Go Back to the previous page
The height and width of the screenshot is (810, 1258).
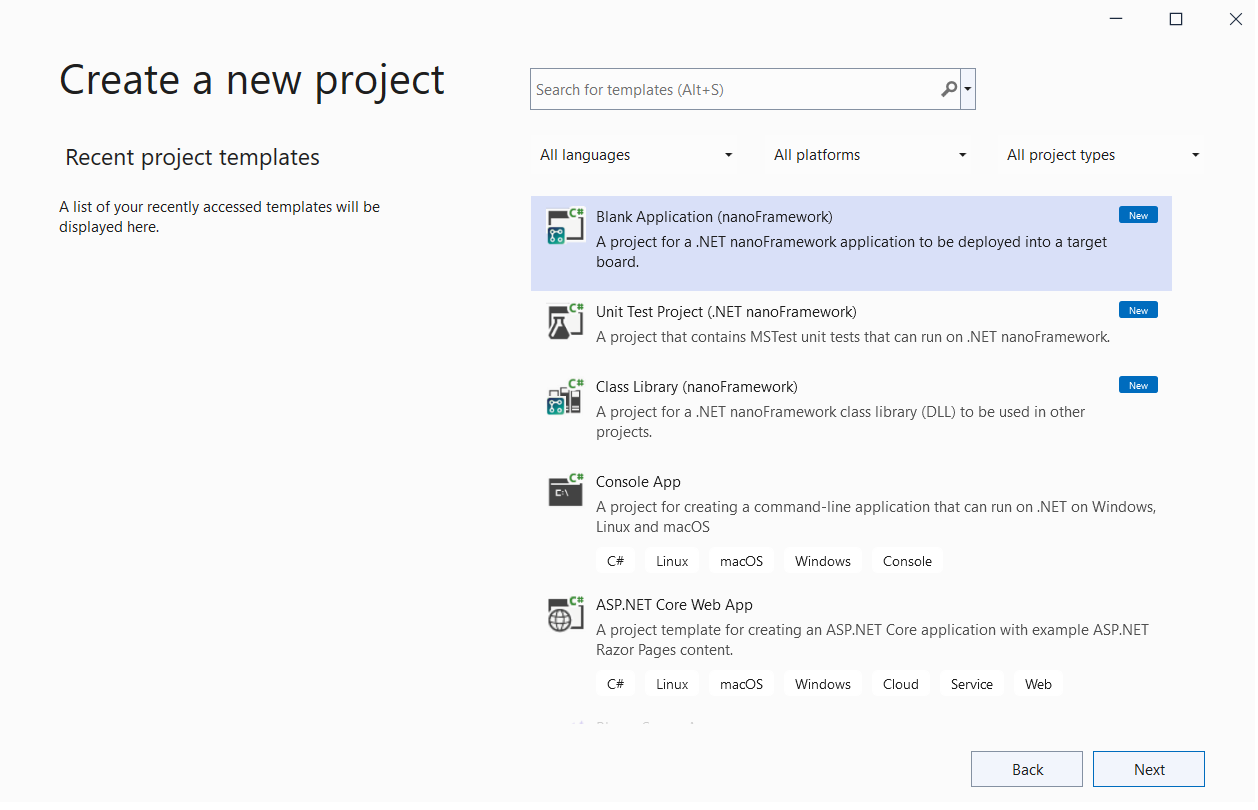[1027, 770]
